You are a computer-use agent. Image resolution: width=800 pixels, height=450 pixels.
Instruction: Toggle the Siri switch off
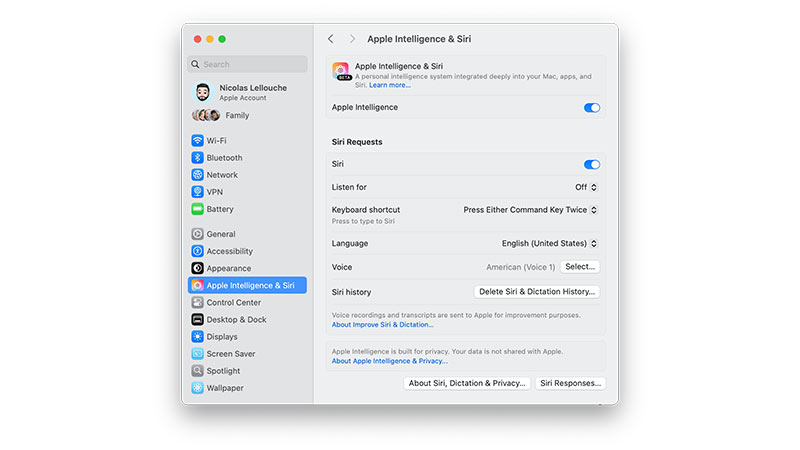(x=592, y=164)
